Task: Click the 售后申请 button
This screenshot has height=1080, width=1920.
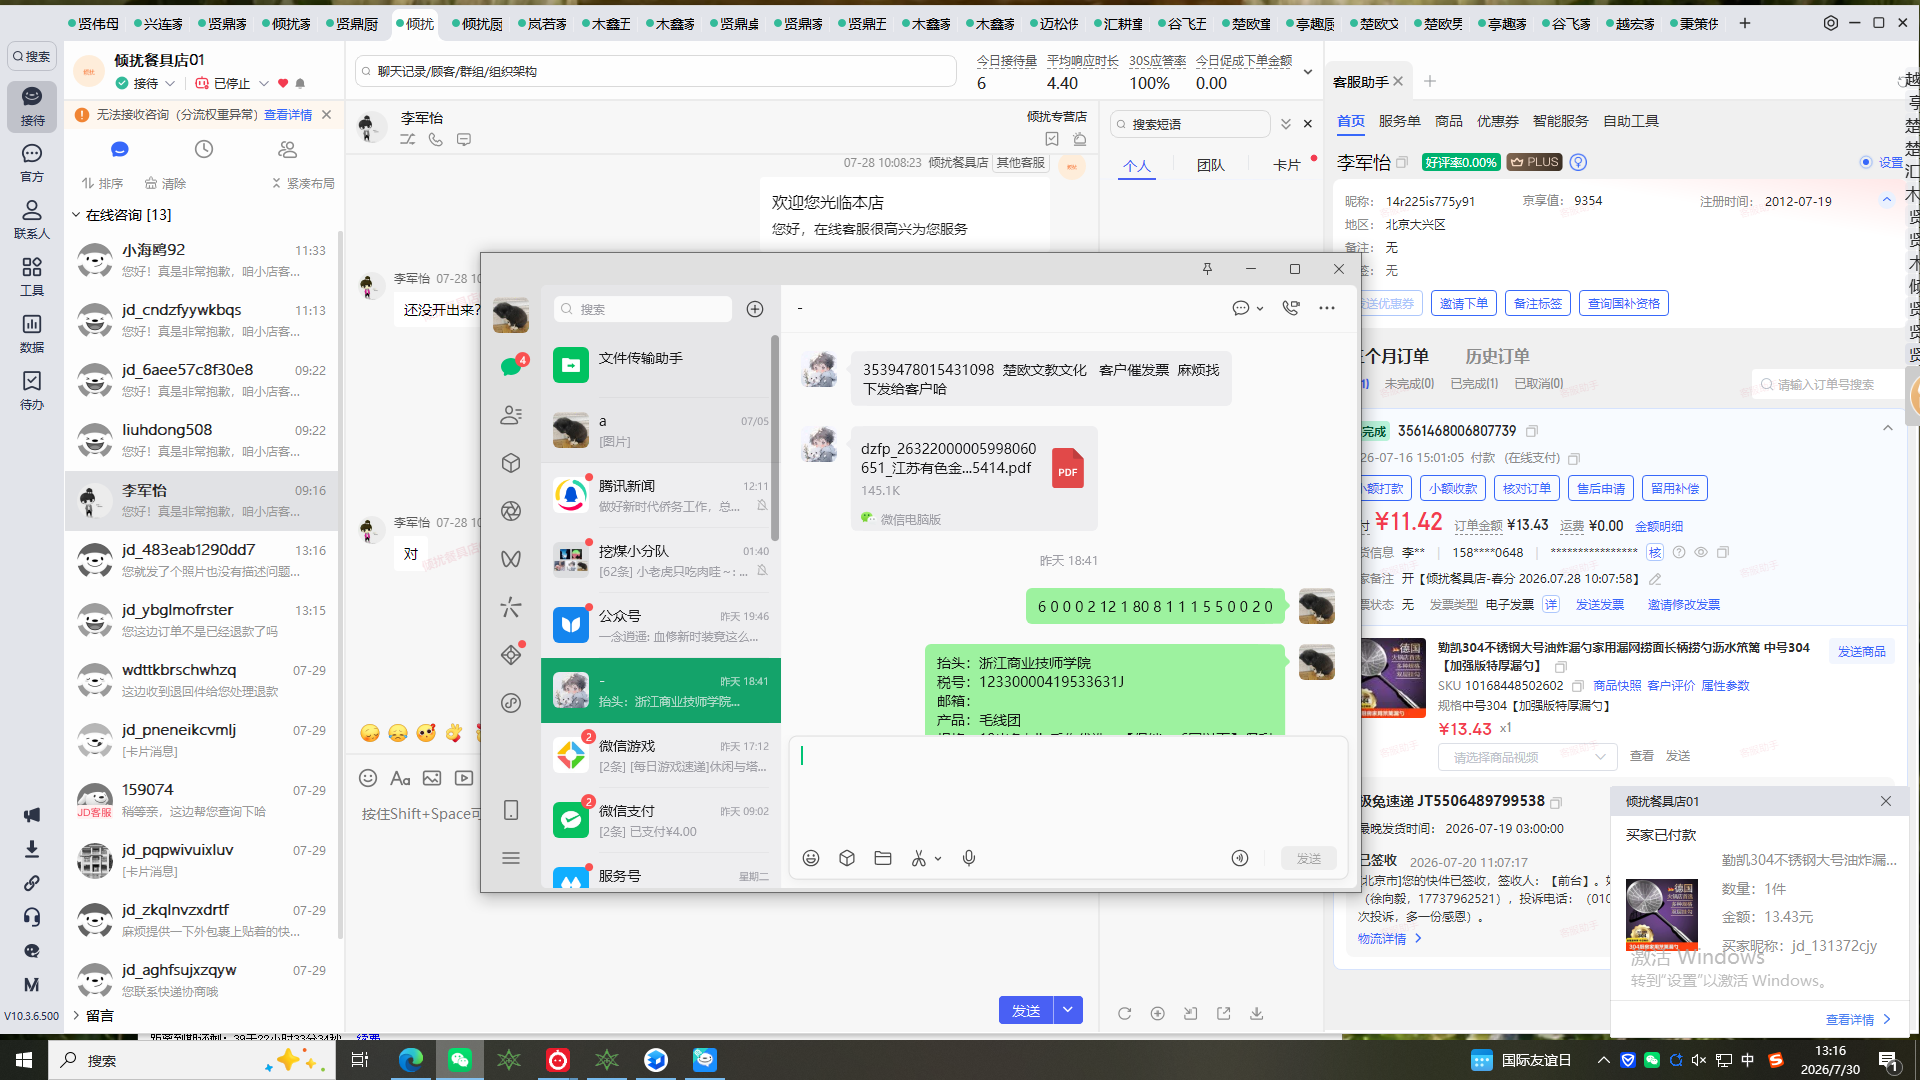Action: [x=1601, y=488]
